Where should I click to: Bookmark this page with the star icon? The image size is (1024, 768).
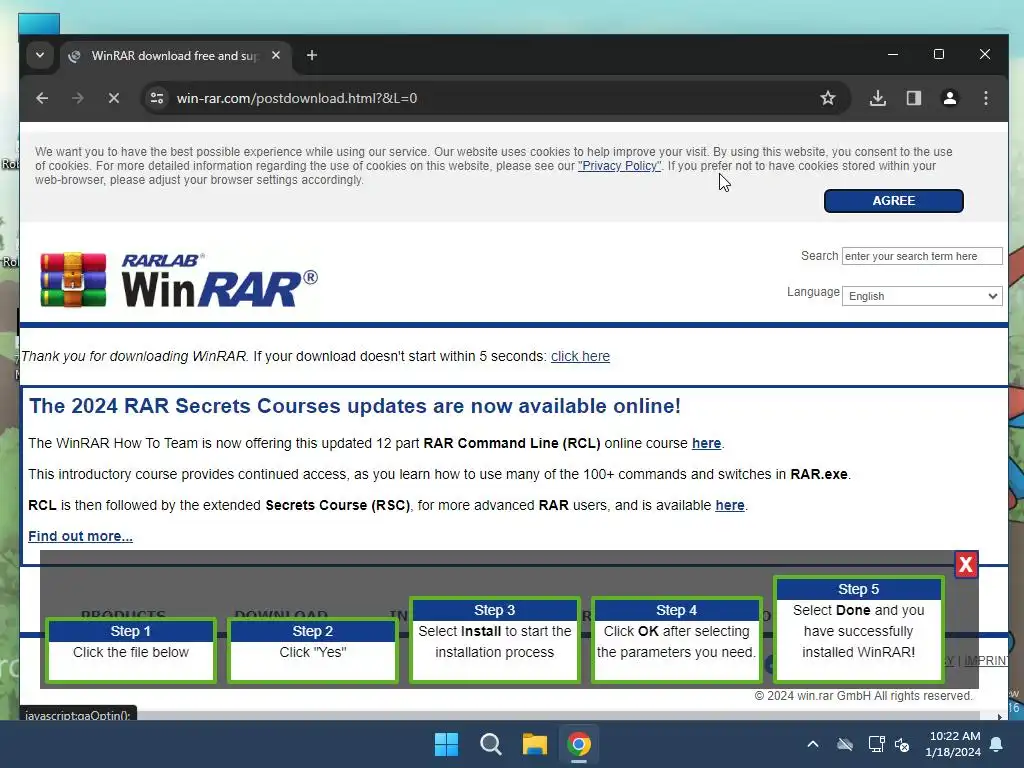pos(827,98)
